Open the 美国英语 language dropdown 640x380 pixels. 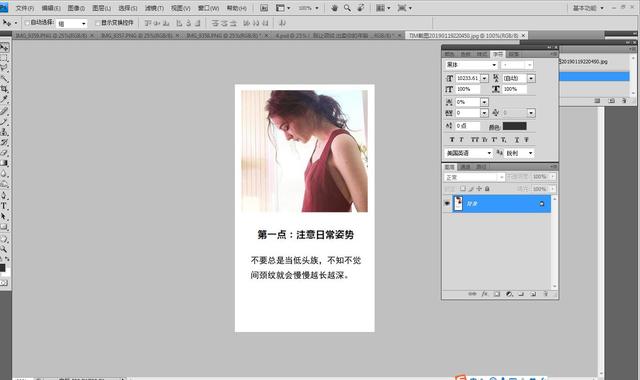coord(469,153)
